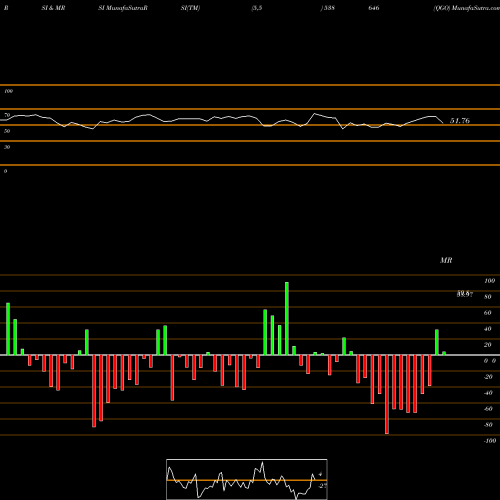The image size is (500, 500).
Task: Click the MR axis label 60
Action: click(x=487, y=313)
